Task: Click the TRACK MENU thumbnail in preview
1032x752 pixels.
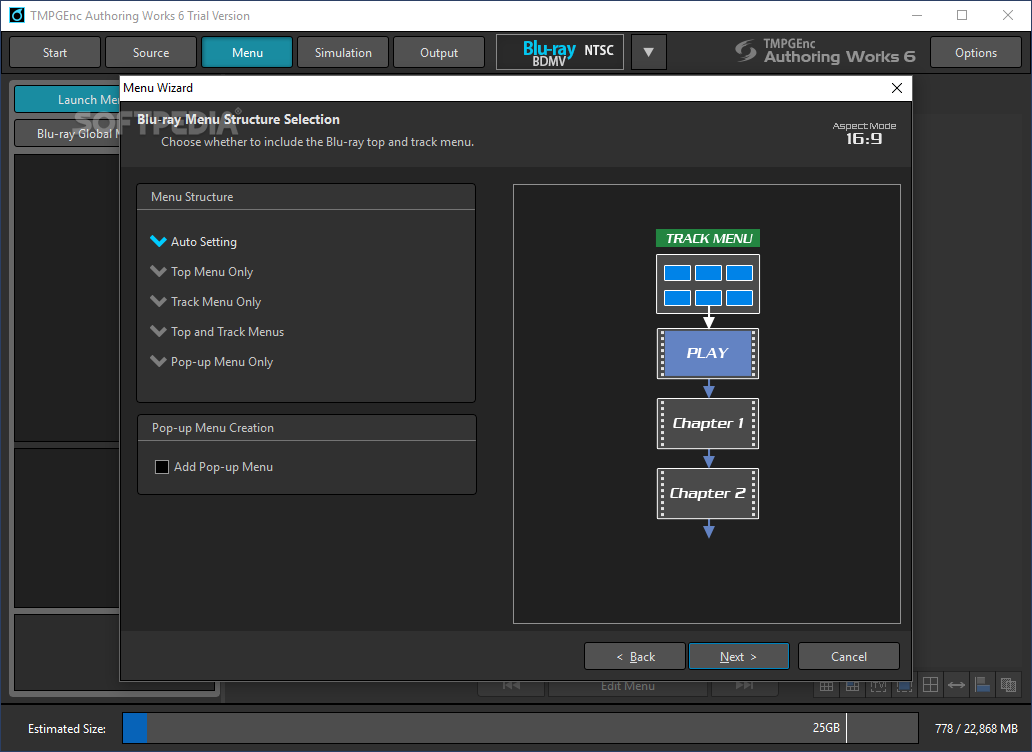Action: [708, 284]
